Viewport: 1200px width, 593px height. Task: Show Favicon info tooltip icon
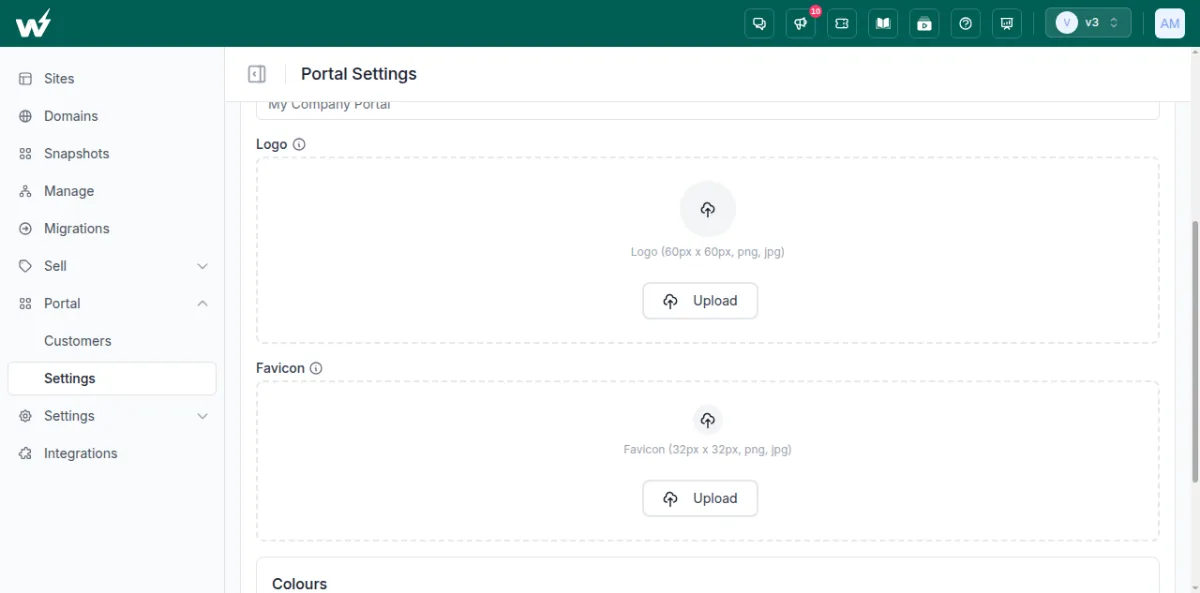tap(316, 368)
